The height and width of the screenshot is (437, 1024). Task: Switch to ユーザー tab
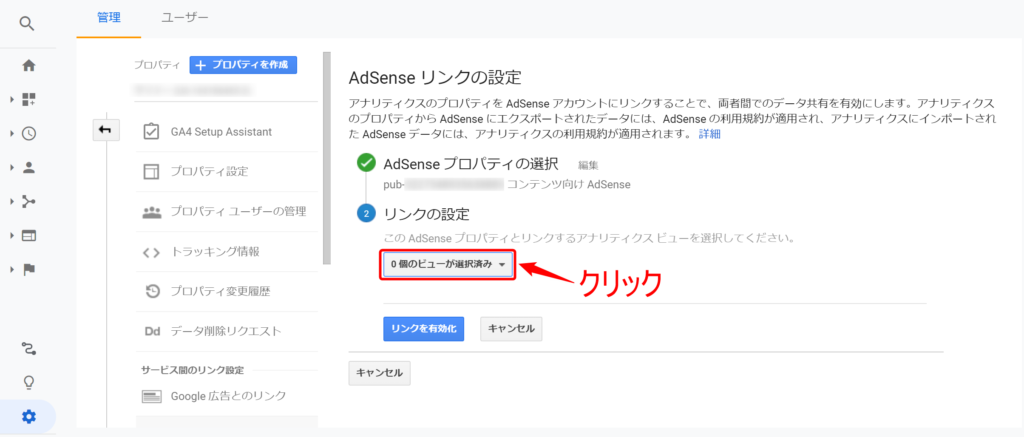pos(185,18)
